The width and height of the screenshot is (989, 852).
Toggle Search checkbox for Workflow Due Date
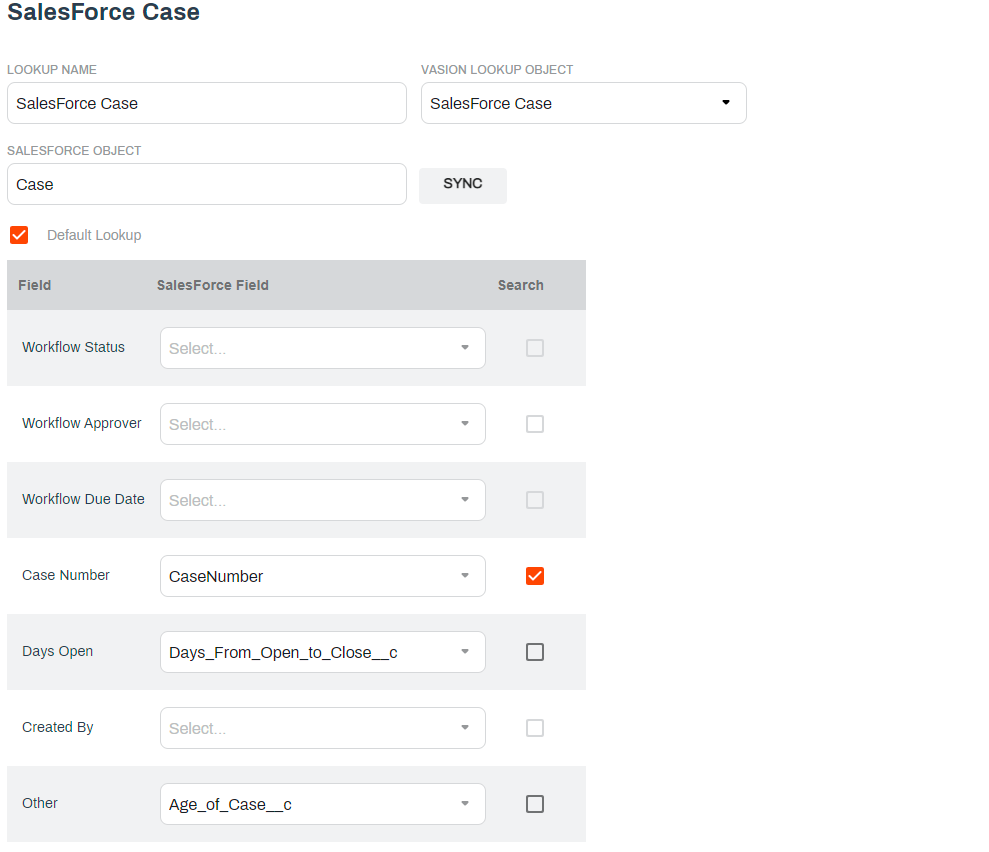(535, 500)
